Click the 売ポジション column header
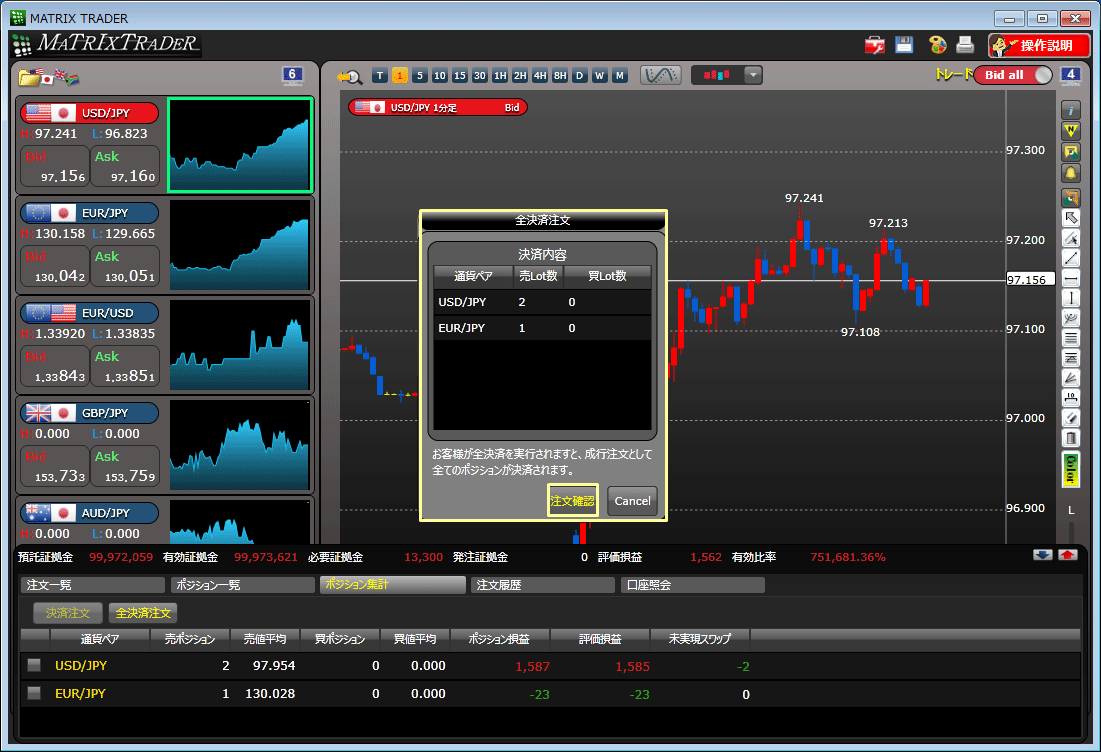1101x752 pixels. click(x=190, y=639)
